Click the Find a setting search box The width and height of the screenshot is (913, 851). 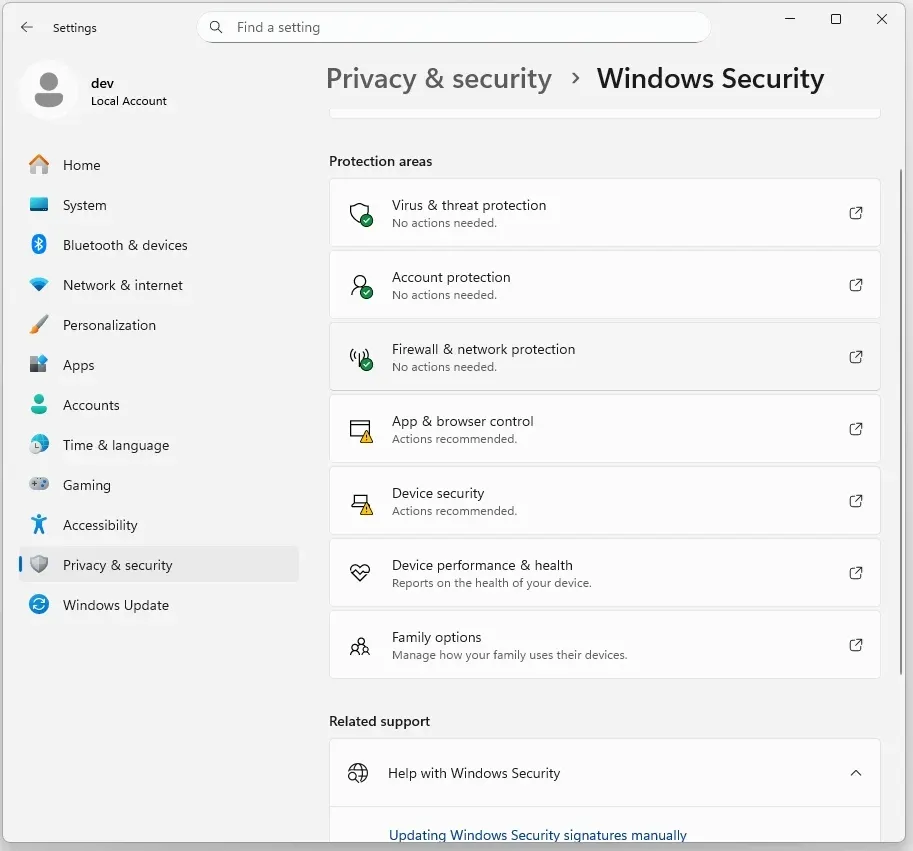tap(454, 27)
